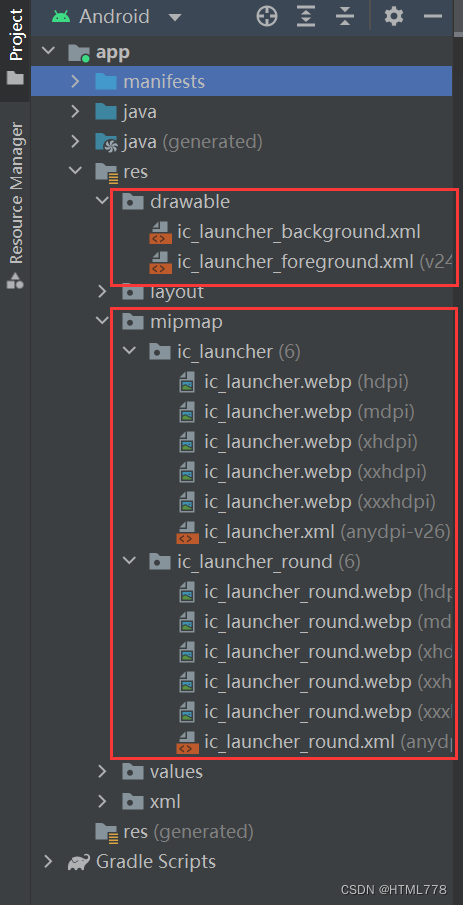Viewport: 463px width, 905px height.
Task: Select the first ic_launcher_round.webp file name
Action: [x=308, y=592]
